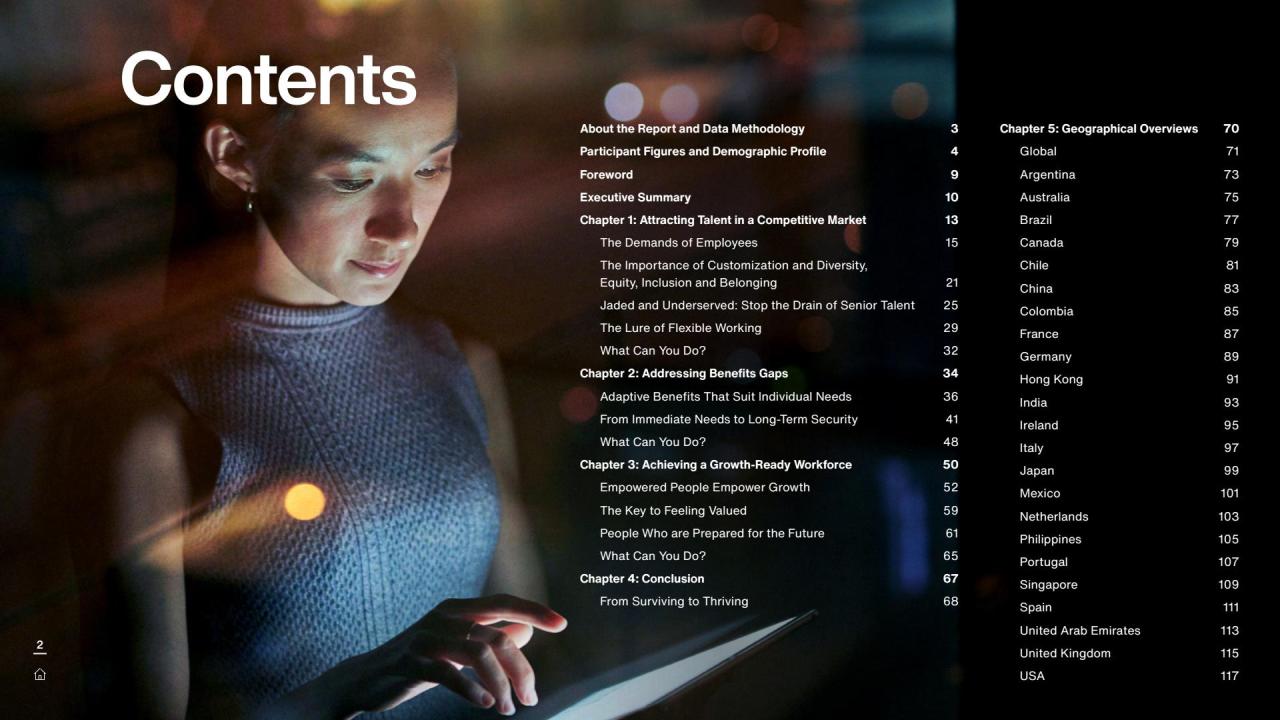Select Brazil in the country list
Viewport: 1280px width, 720px height.
point(1036,220)
